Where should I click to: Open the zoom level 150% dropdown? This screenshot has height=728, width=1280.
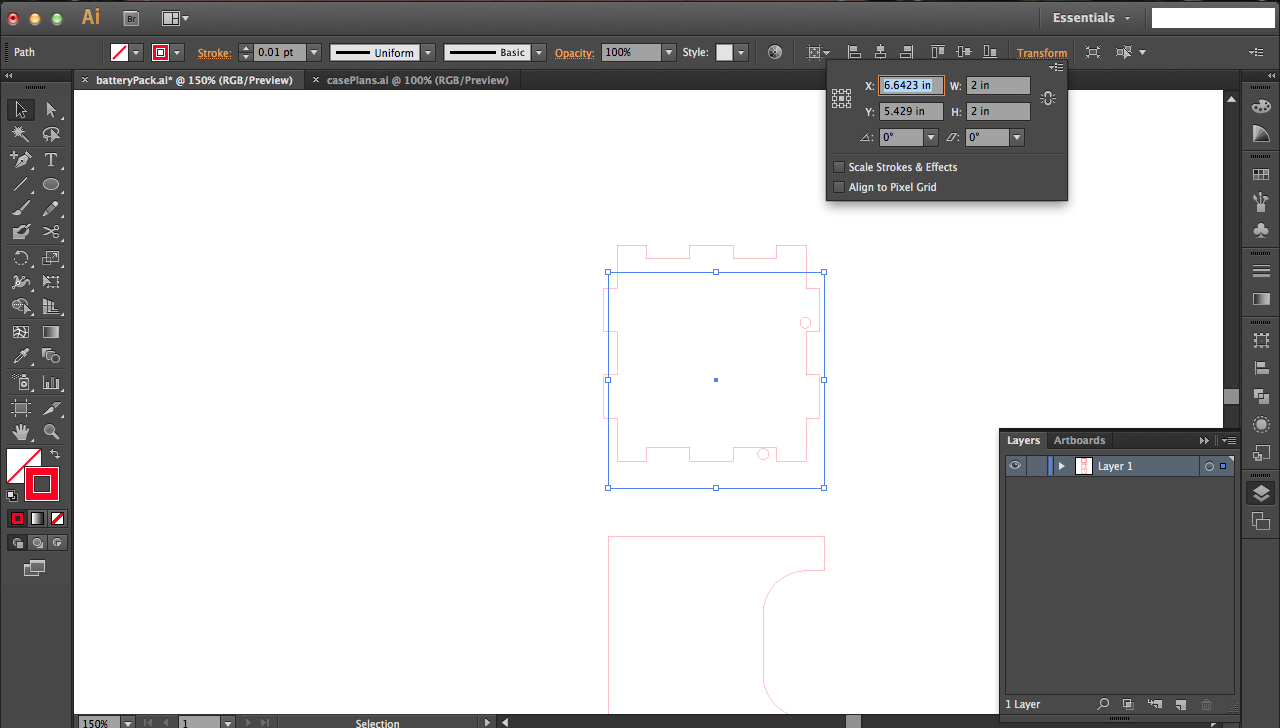(x=127, y=722)
